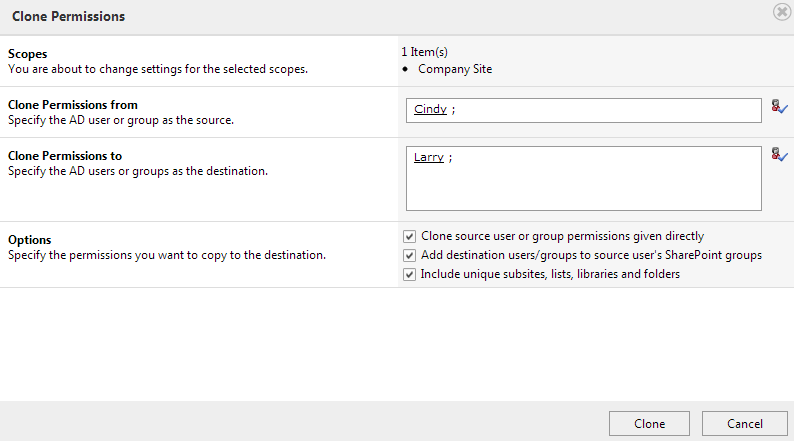Viewport: 794px width, 441px height.
Task: Click the Clone Permissions from heading
Action: [x=72, y=105]
